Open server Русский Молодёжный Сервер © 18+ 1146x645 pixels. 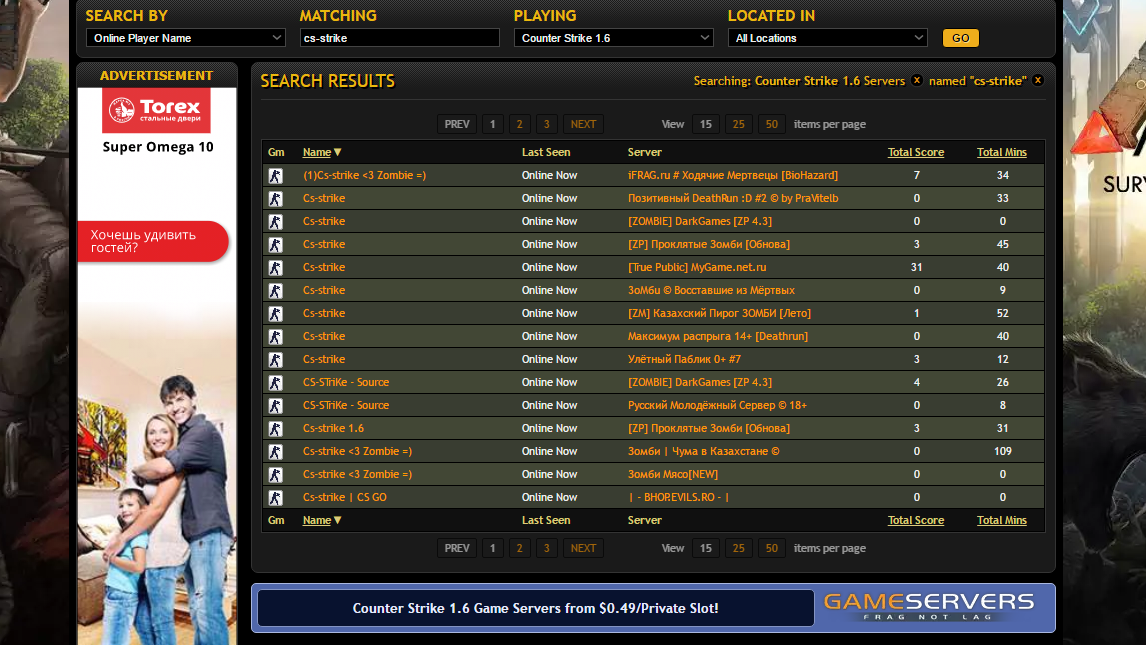point(717,405)
